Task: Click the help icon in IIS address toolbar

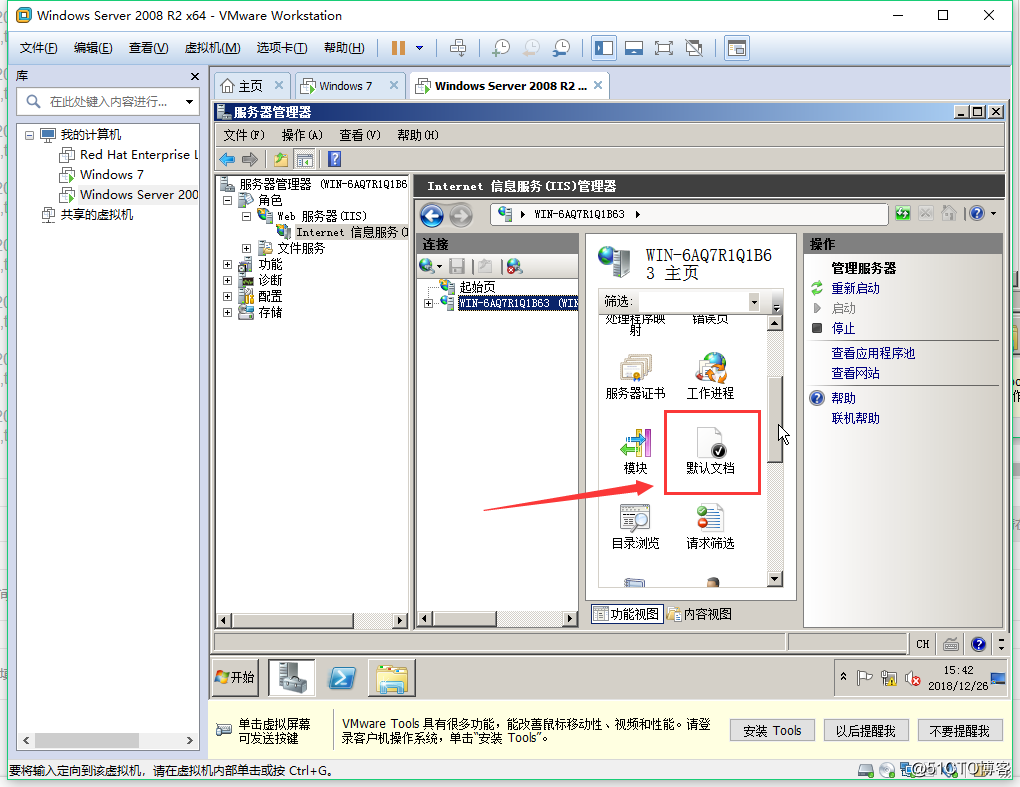Action: tap(977, 213)
